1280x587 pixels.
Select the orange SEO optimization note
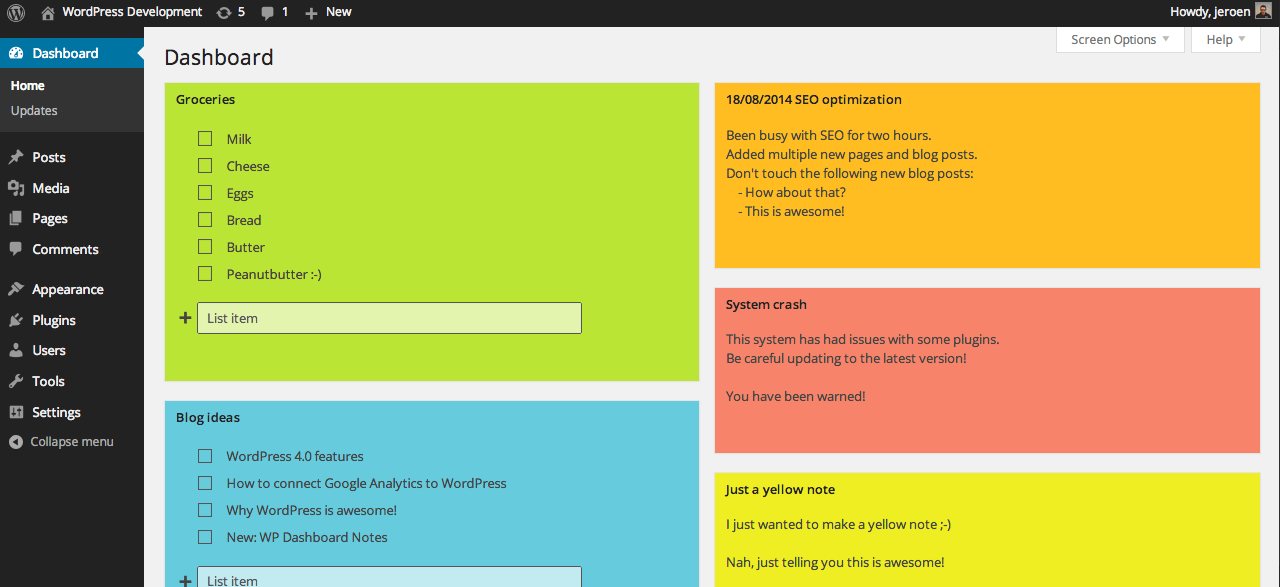[x=986, y=175]
